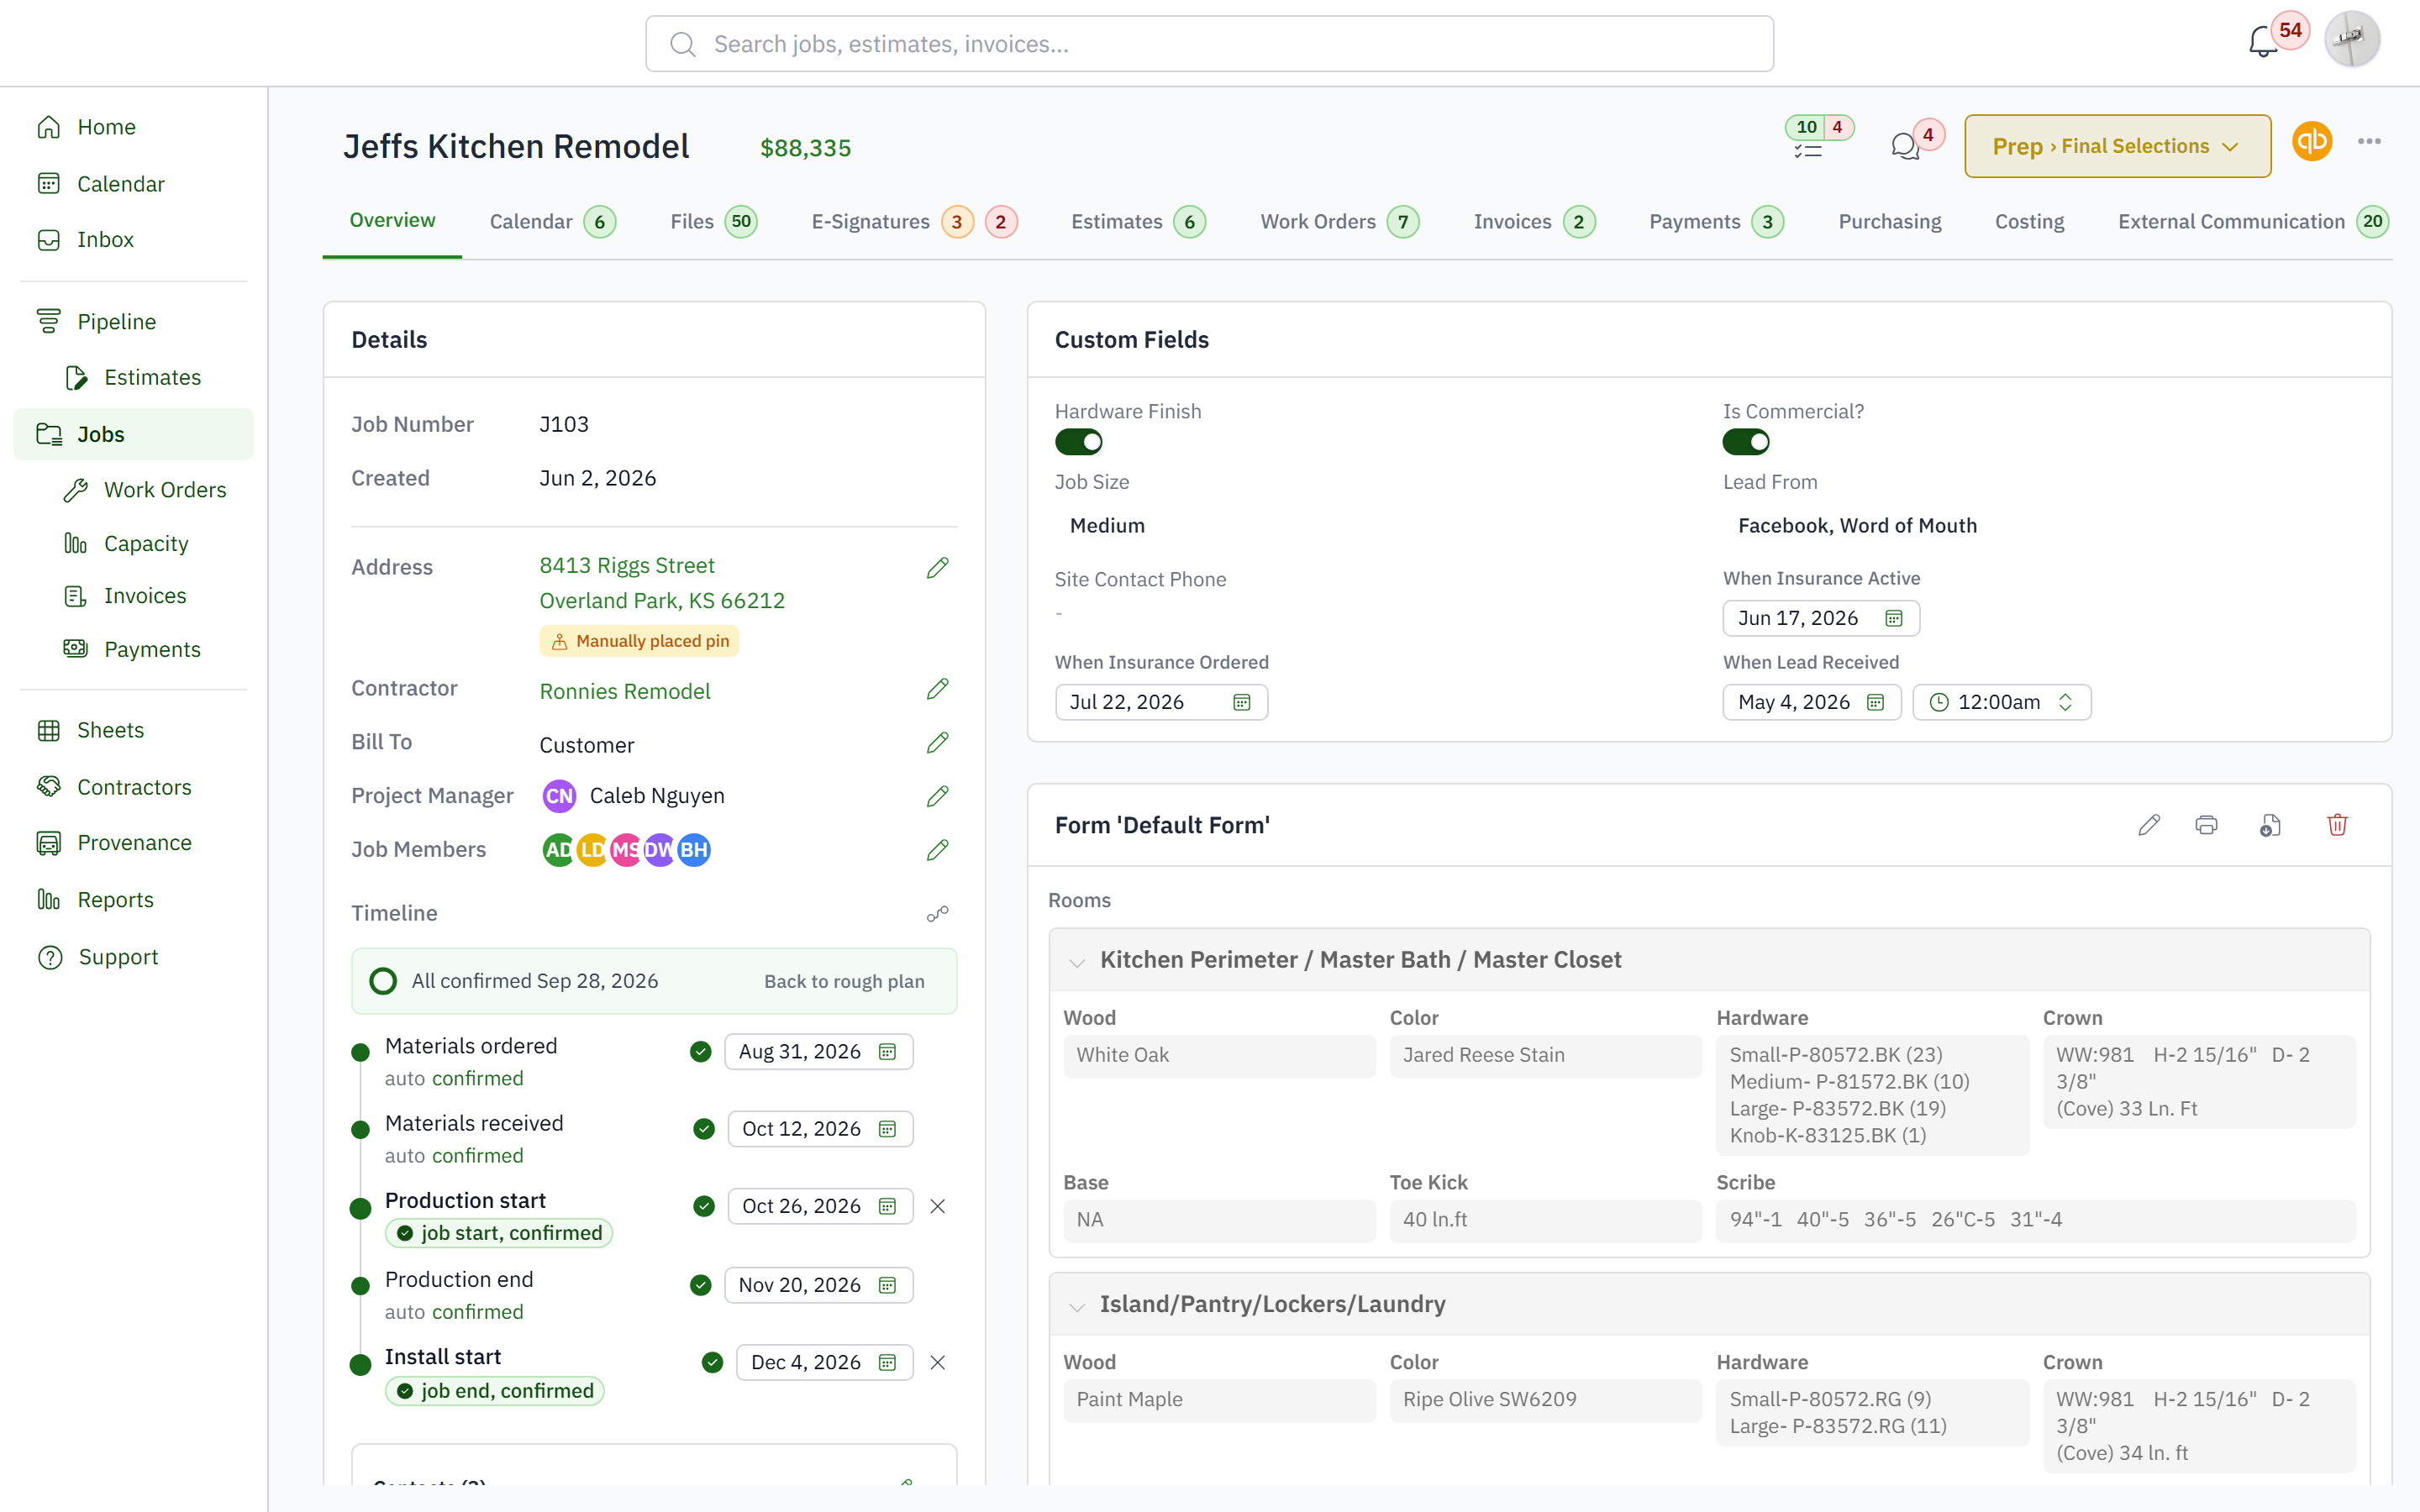Collapse the Kitchen Perimeter room section

(1077, 961)
